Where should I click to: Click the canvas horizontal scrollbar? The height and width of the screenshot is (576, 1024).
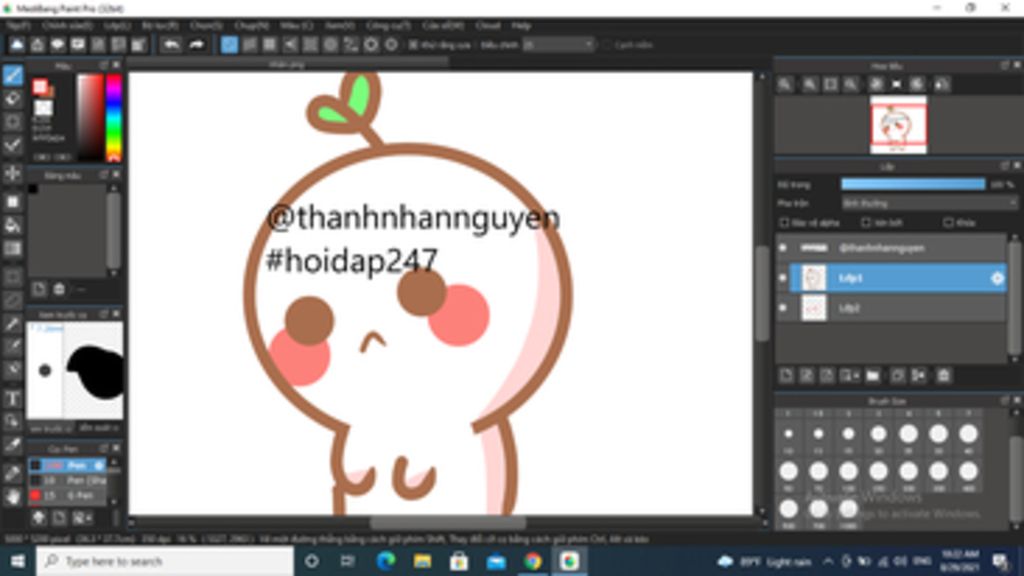tap(447, 523)
